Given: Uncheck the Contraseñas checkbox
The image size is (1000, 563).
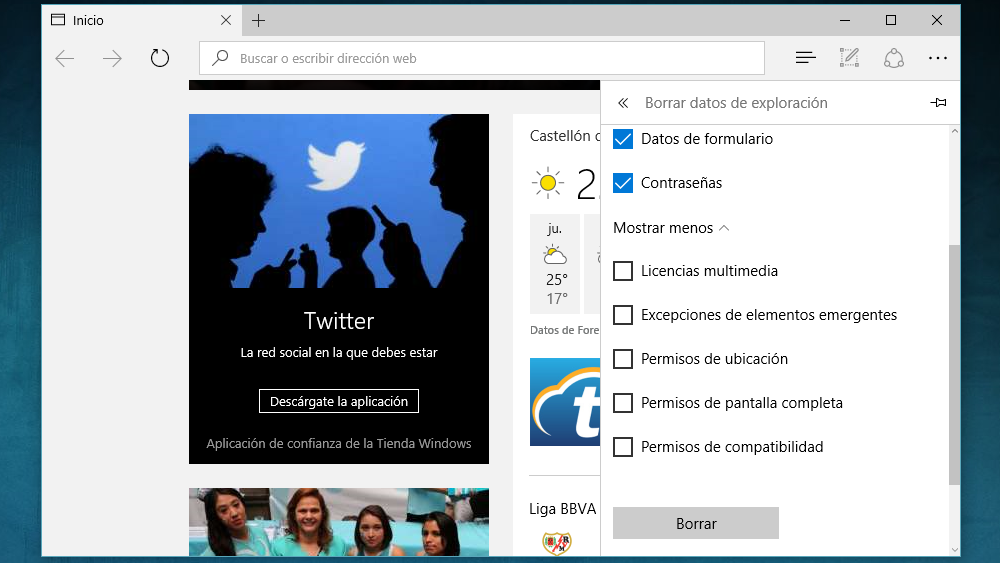Looking at the screenshot, I should click(623, 183).
